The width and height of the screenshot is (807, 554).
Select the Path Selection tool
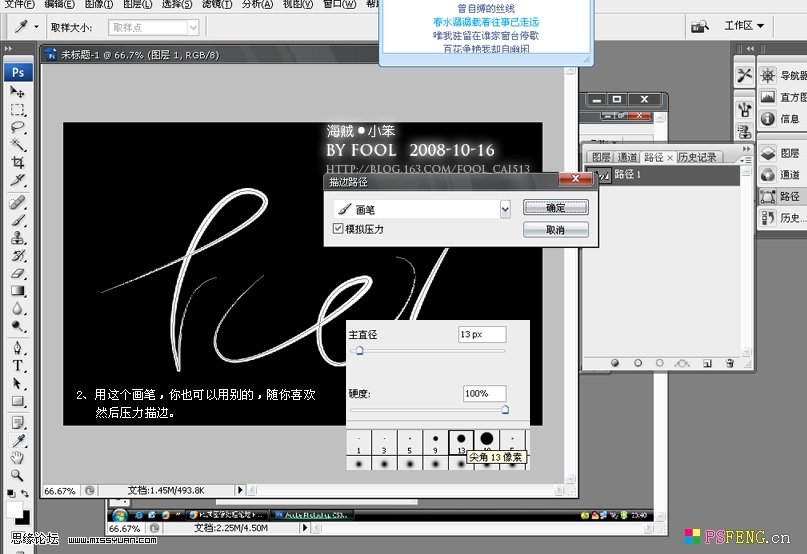17,384
